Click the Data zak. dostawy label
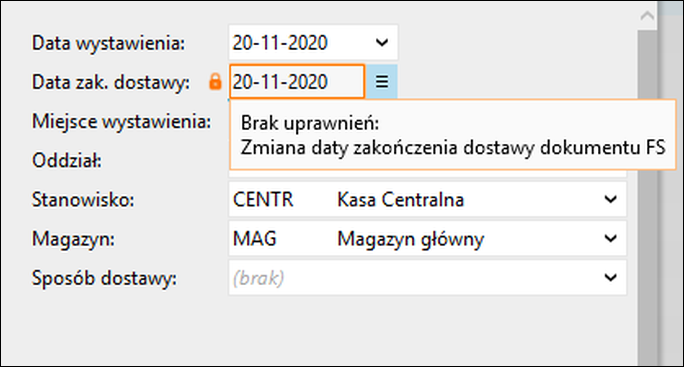The height and width of the screenshot is (367, 684). click(111, 82)
